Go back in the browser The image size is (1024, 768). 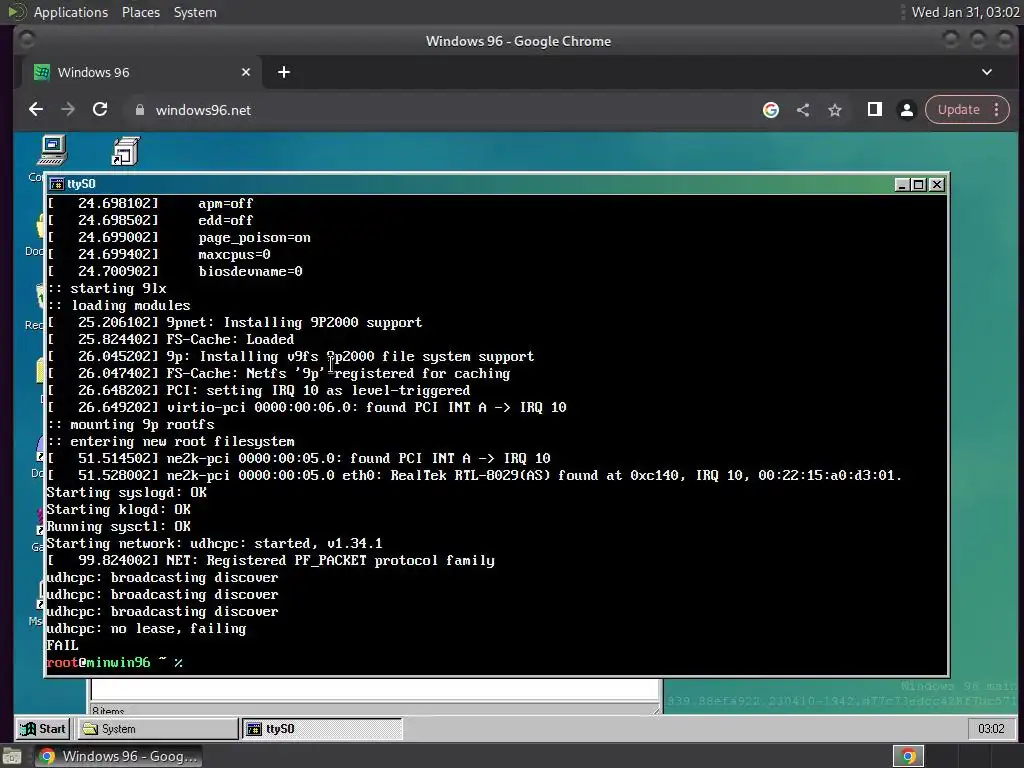(x=36, y=110)
